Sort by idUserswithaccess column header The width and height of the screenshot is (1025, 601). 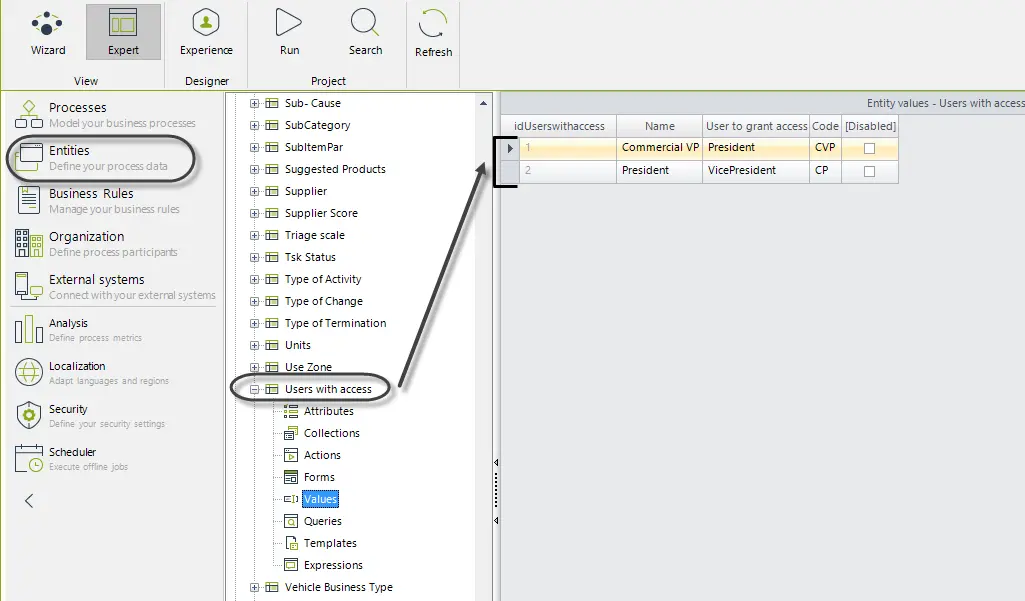coord(559,126)
